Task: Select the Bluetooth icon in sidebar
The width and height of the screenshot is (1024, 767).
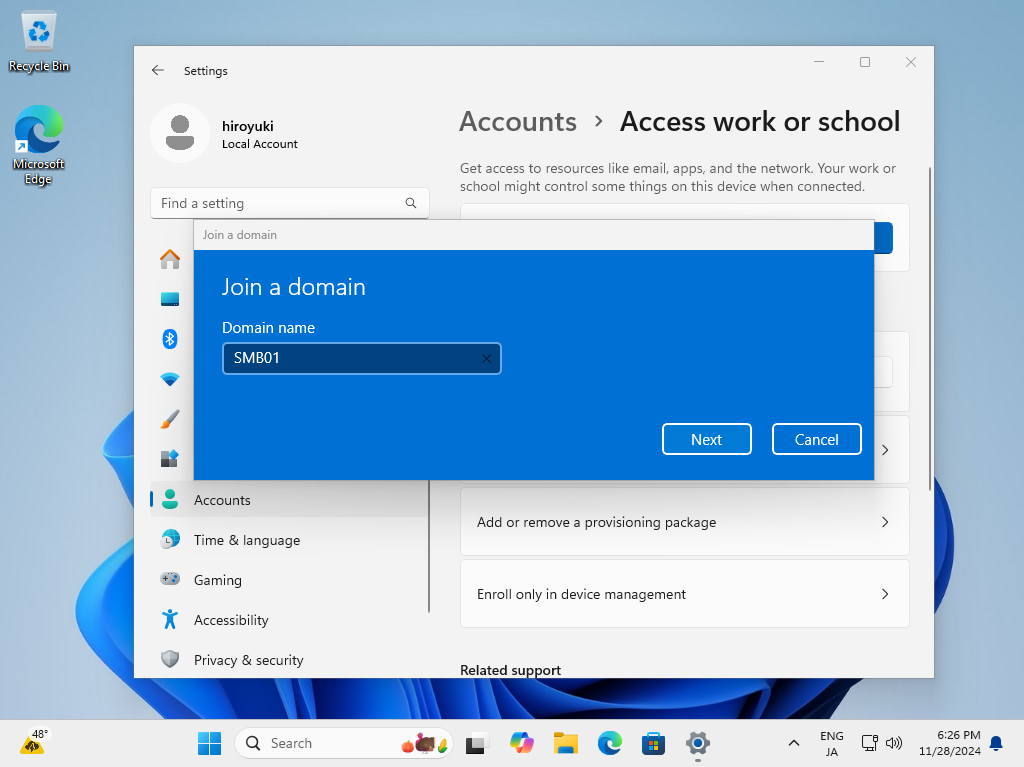Action: click(x=170, y=339)
